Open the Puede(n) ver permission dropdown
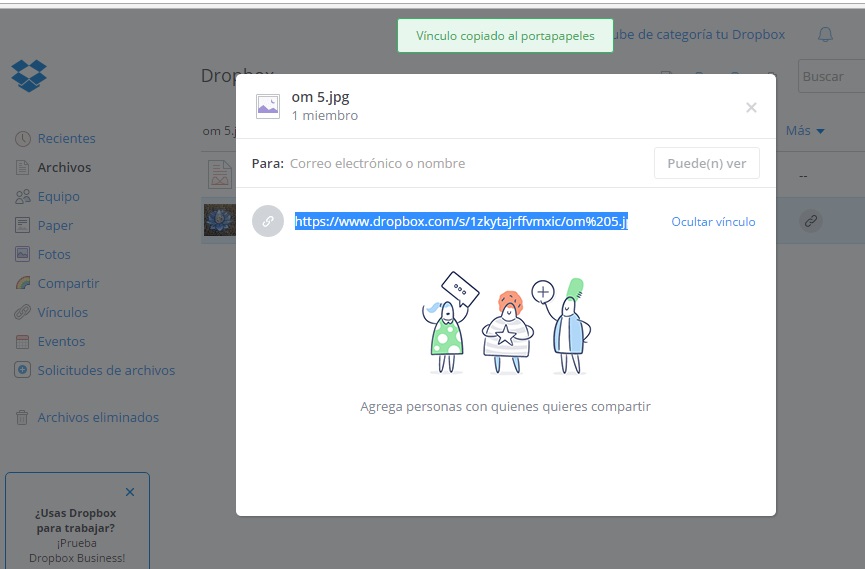865x569 pixels. pos(707,163)
